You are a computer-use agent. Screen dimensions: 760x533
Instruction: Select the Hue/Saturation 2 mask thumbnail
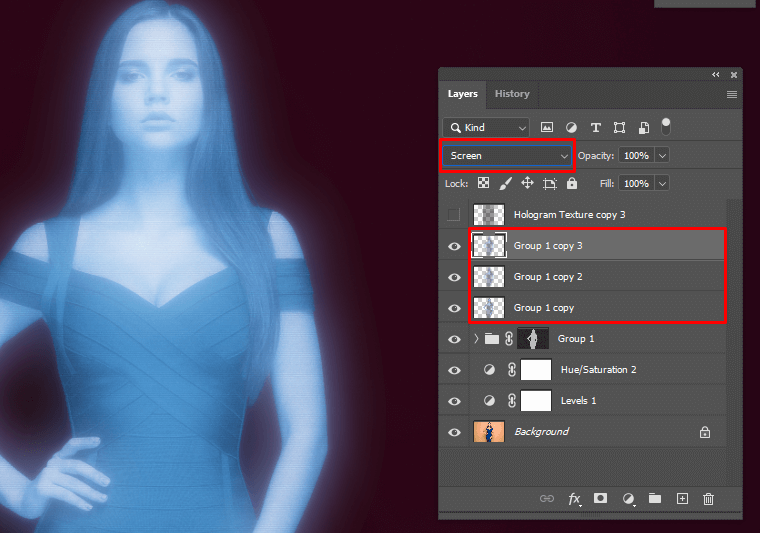click(x=536, y=370)
